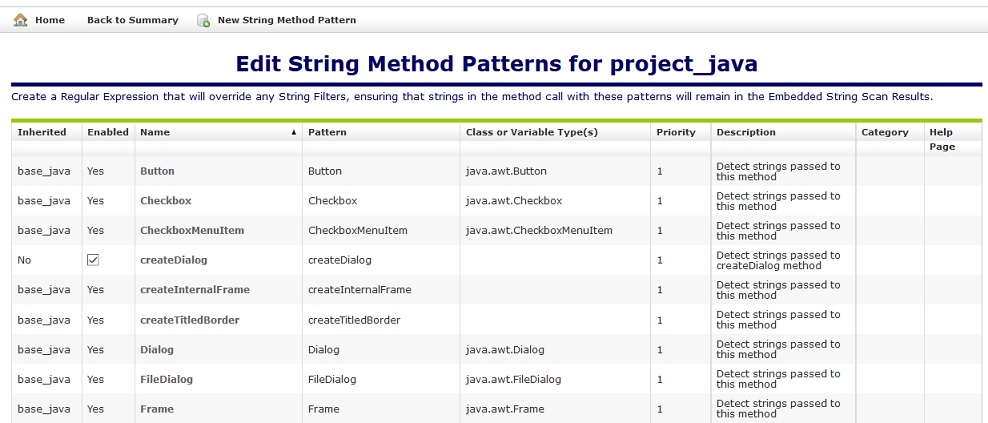The image size is (988, 423).
Task: Open the createDialog pattern name link
Action: [173, 260]
